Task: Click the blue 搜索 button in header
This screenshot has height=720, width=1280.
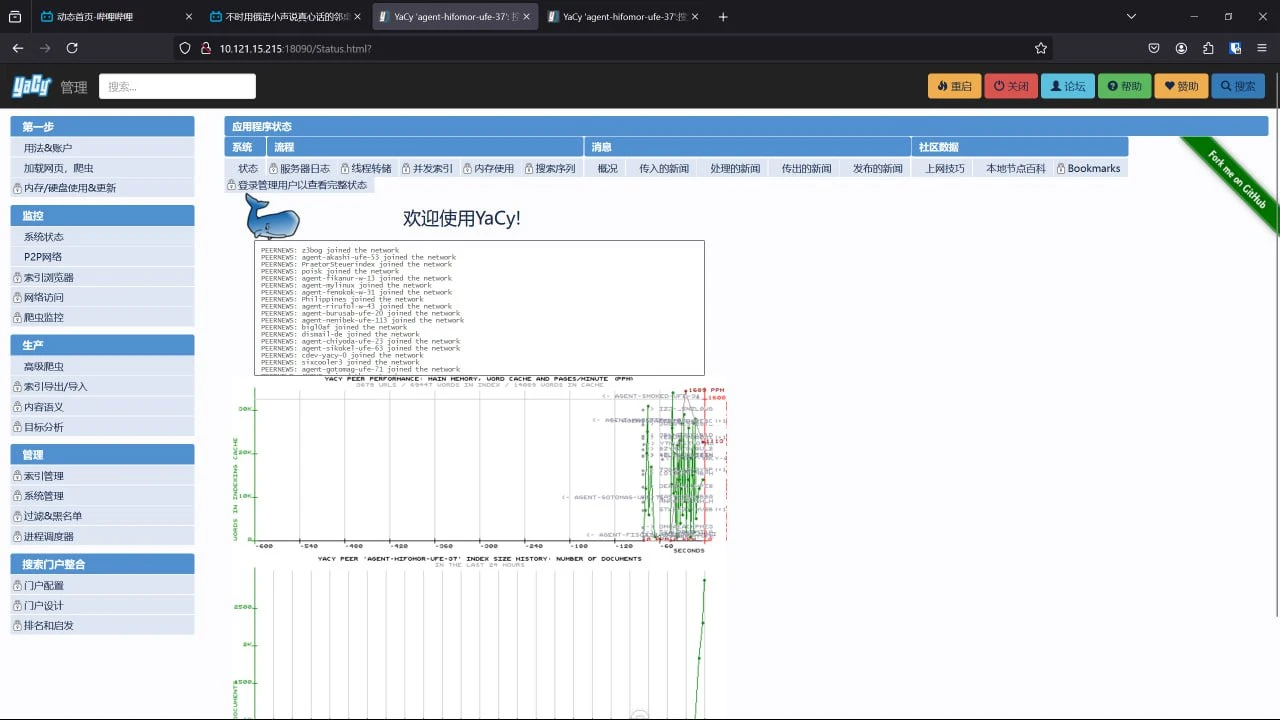Action: point(1238,86)
